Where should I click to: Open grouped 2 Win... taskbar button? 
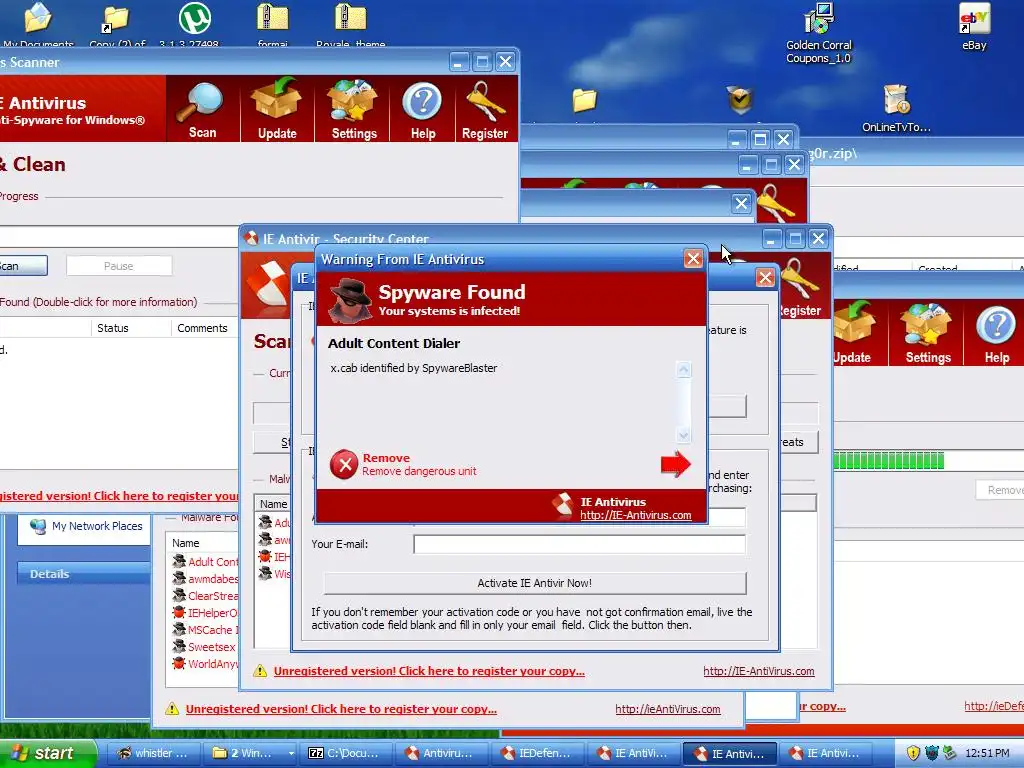(251, 753)
